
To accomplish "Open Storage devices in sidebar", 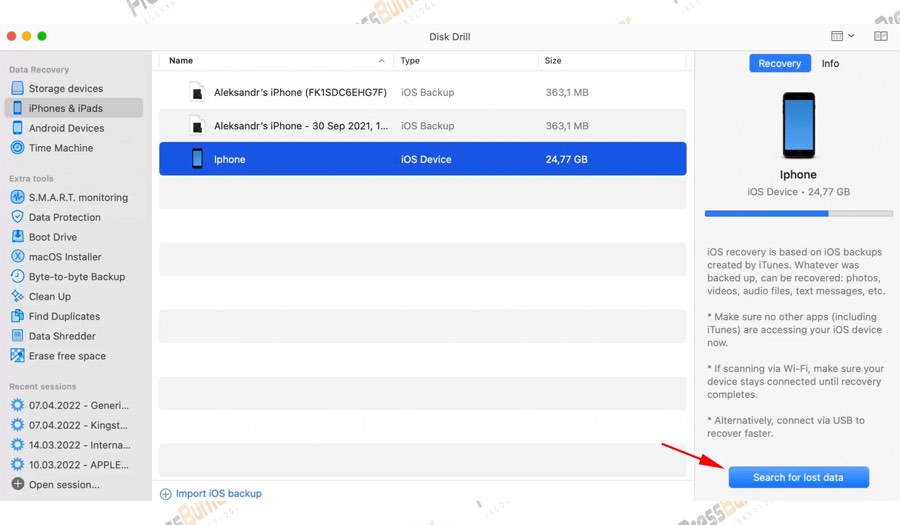I will [65, 88].
